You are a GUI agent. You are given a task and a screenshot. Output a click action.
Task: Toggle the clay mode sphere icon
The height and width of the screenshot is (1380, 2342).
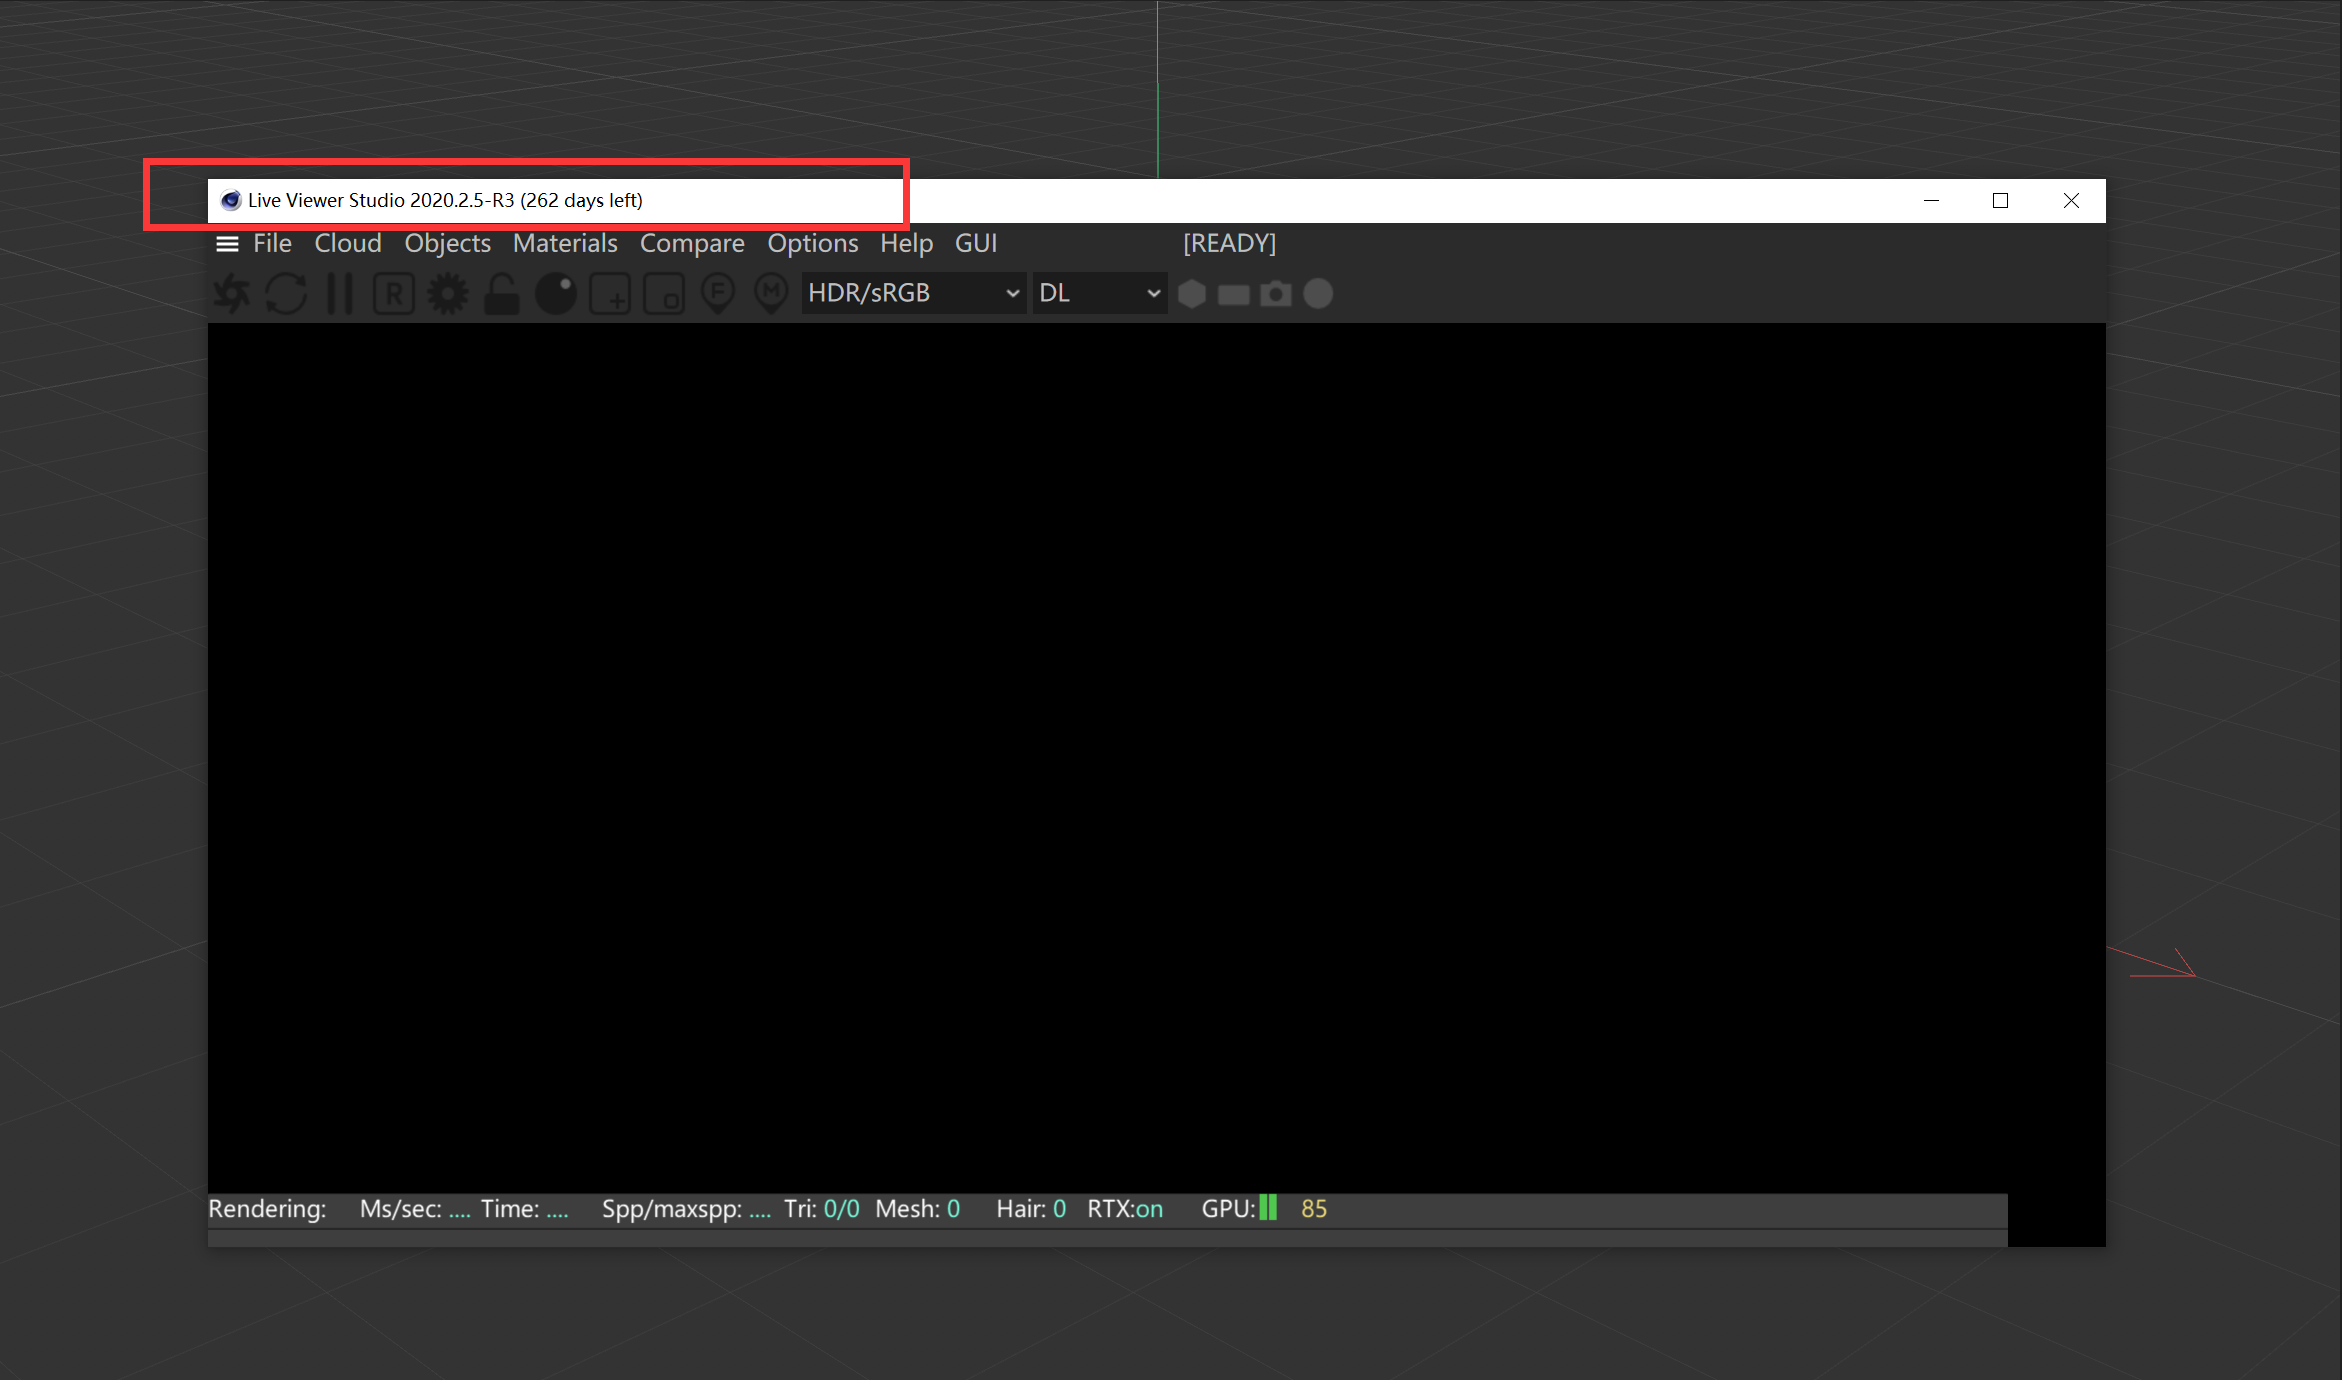pos(556,294)
